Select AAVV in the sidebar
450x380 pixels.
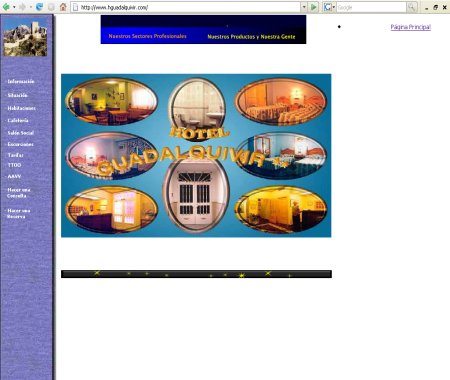[x=14, y=176]
